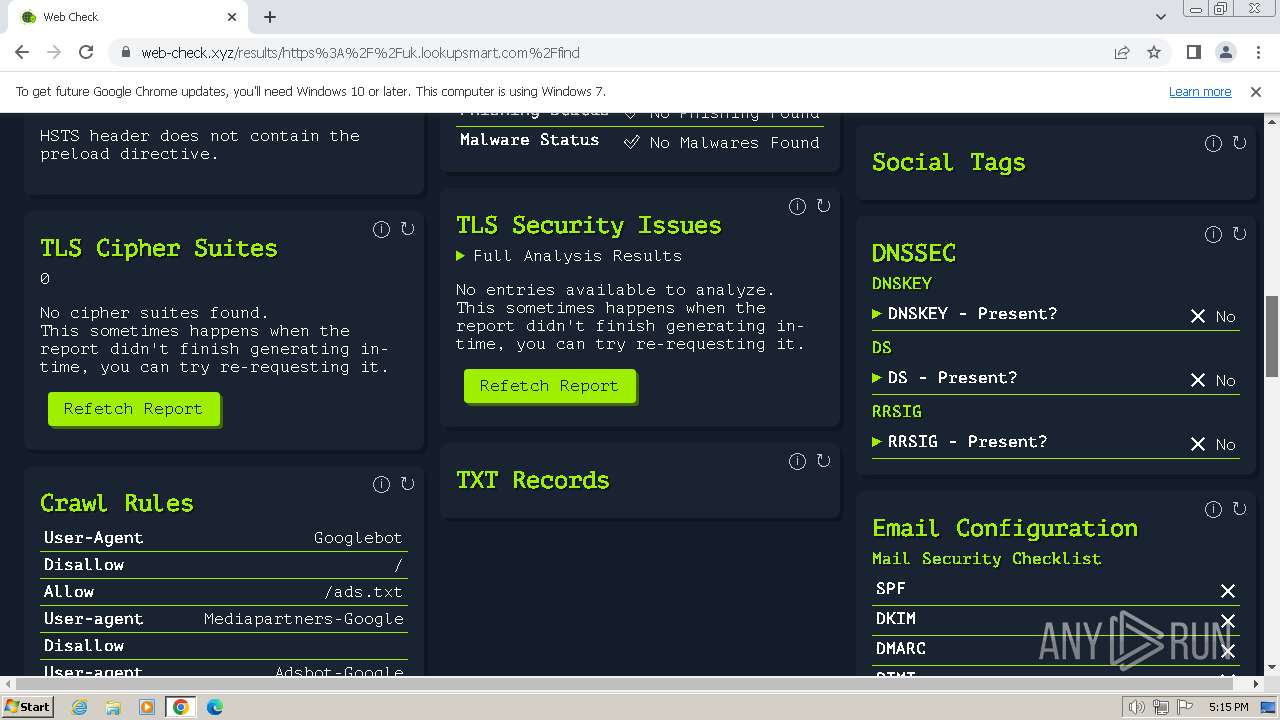This screenshot has height=720, width=1280.
Task: Open media player from taskbar
Action: click(147, 707)
